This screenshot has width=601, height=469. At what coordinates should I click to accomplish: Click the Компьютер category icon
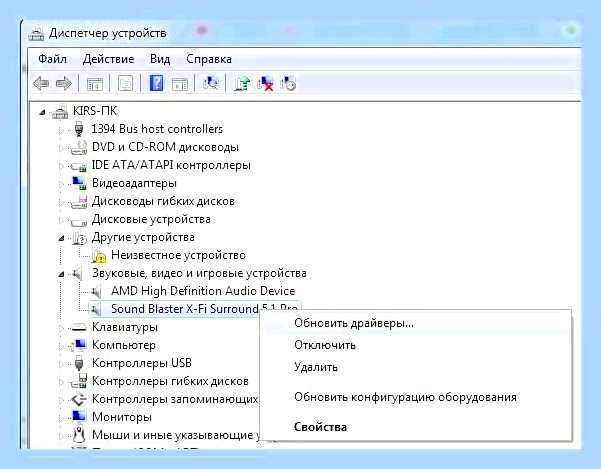click(79, 345)
